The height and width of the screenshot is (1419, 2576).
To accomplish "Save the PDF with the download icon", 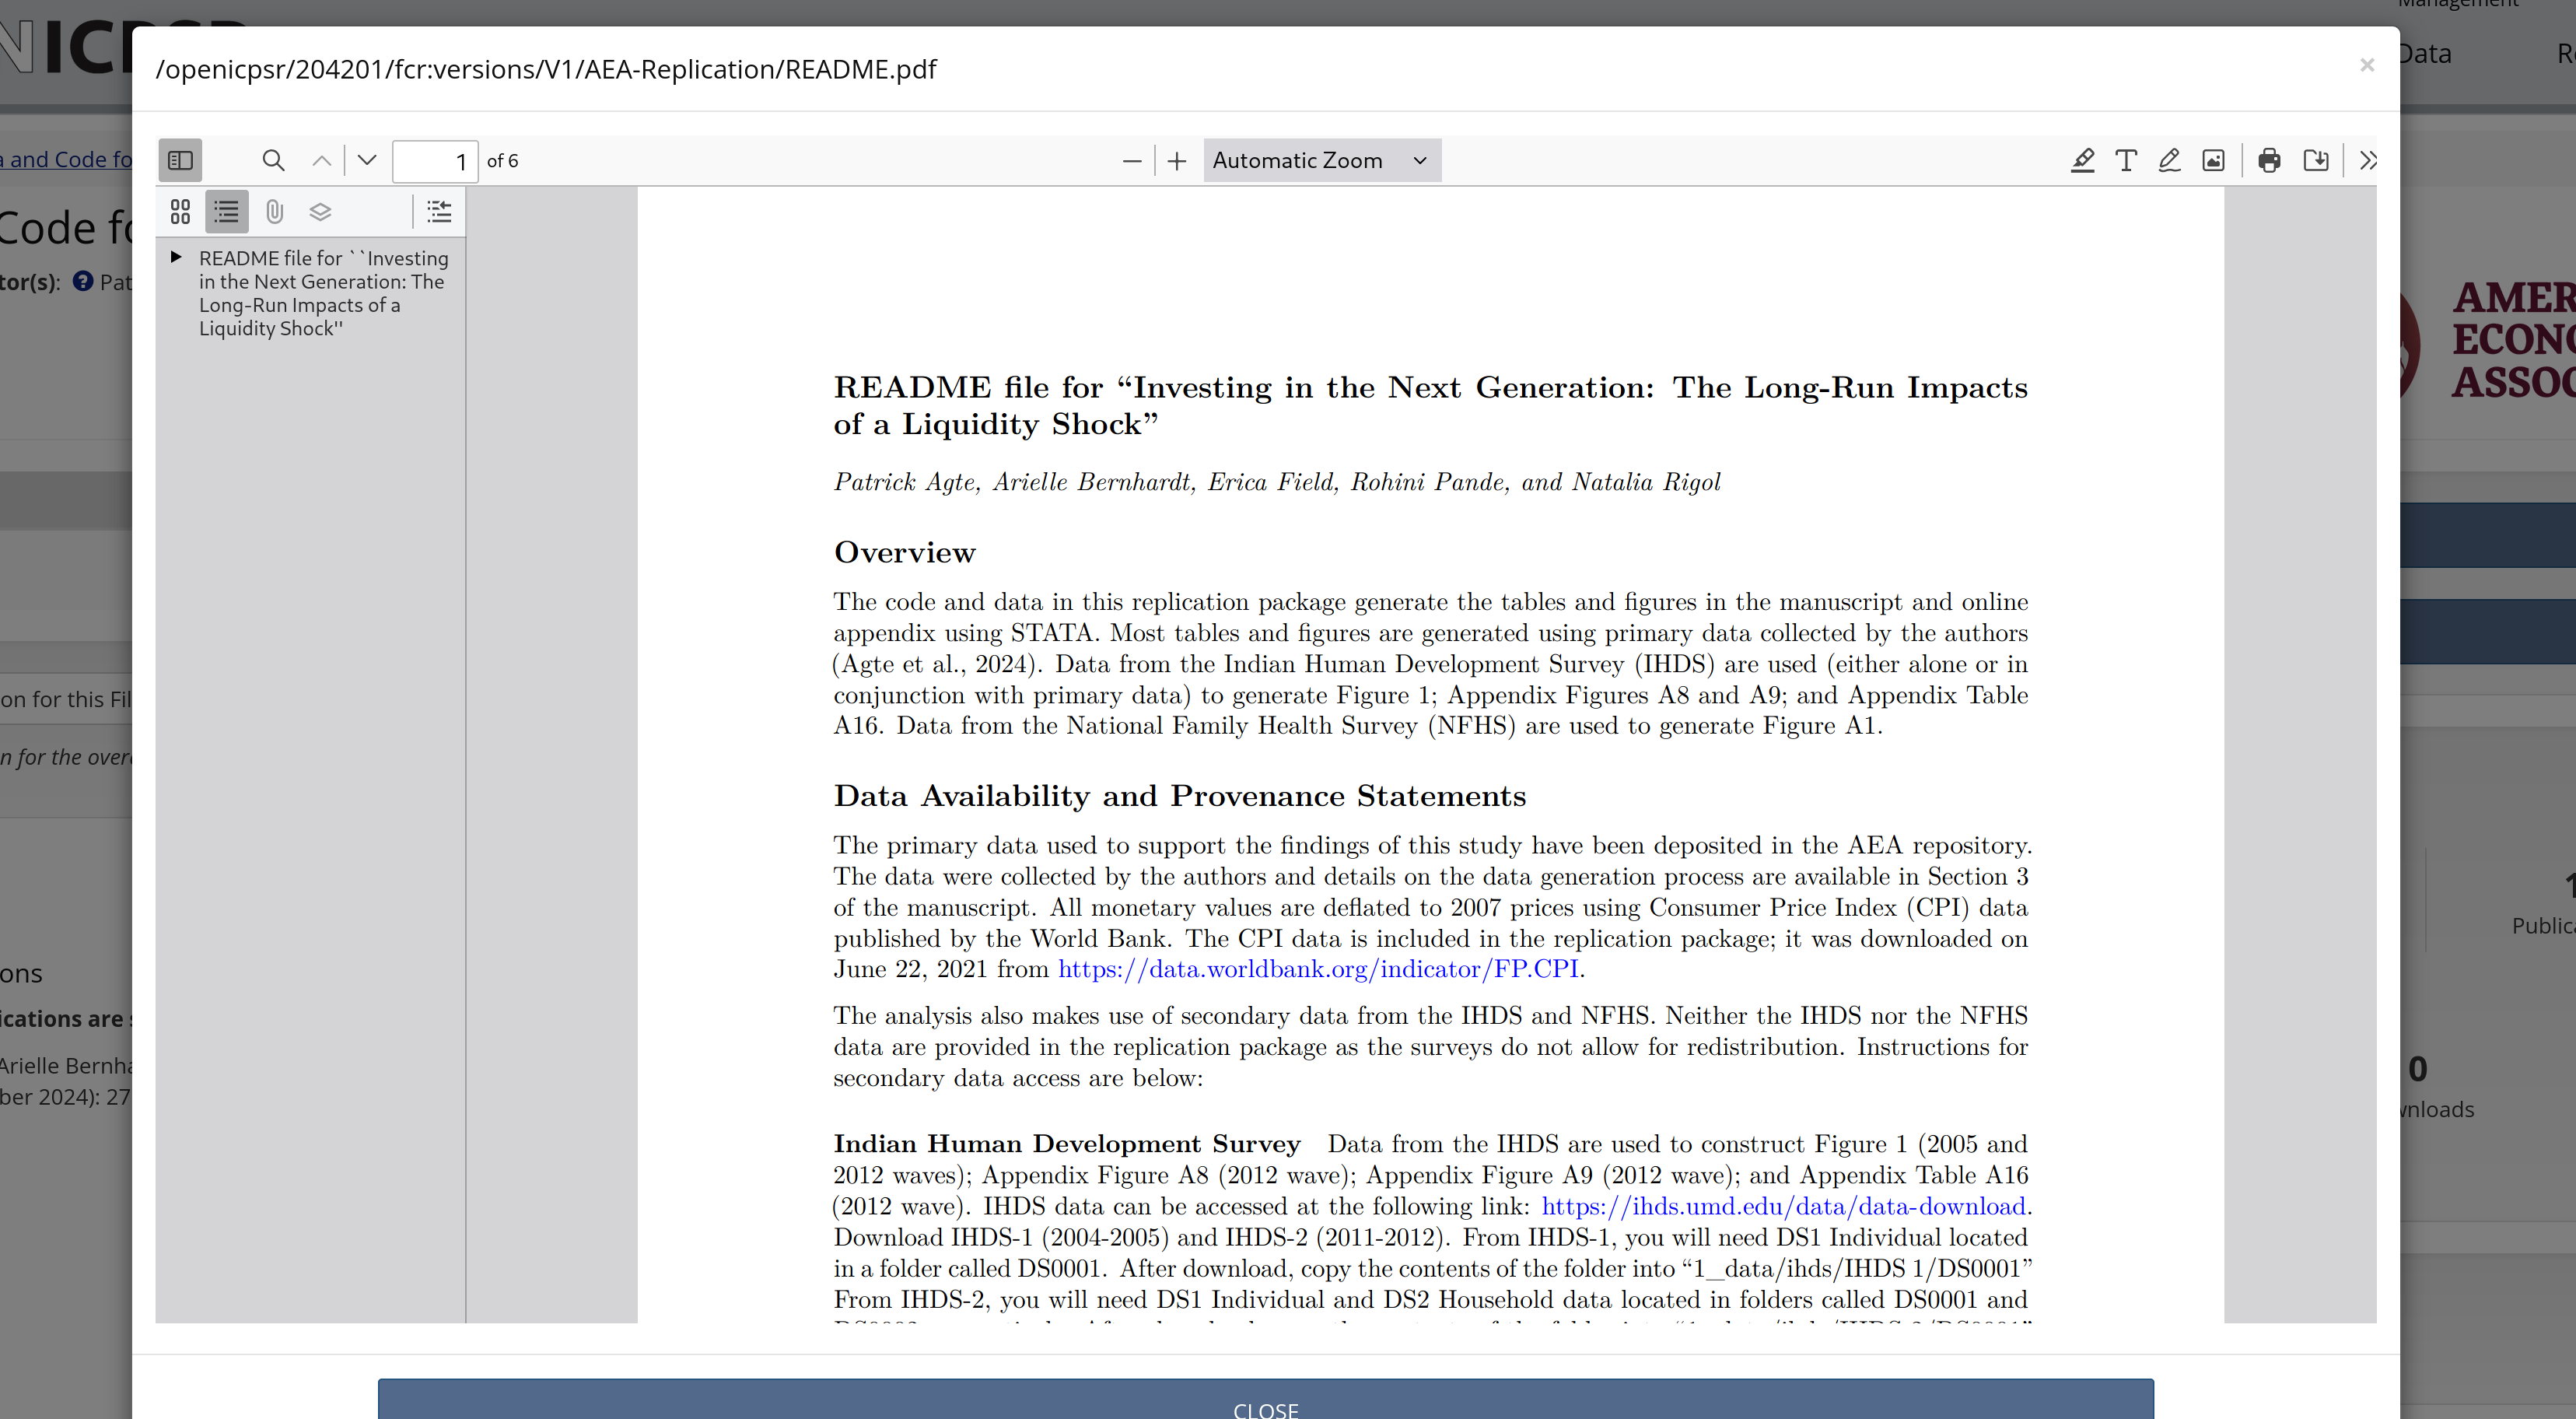I will (x=2315, y=160).
